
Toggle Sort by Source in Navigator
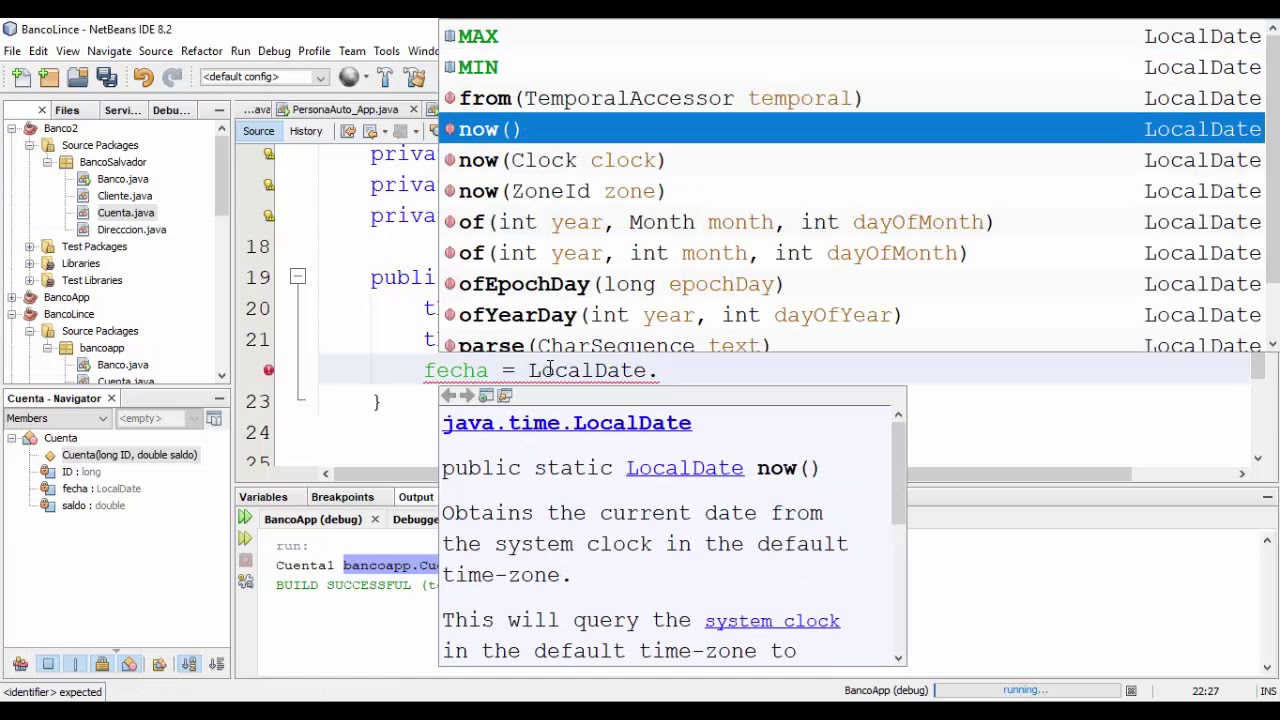point(216,664)
